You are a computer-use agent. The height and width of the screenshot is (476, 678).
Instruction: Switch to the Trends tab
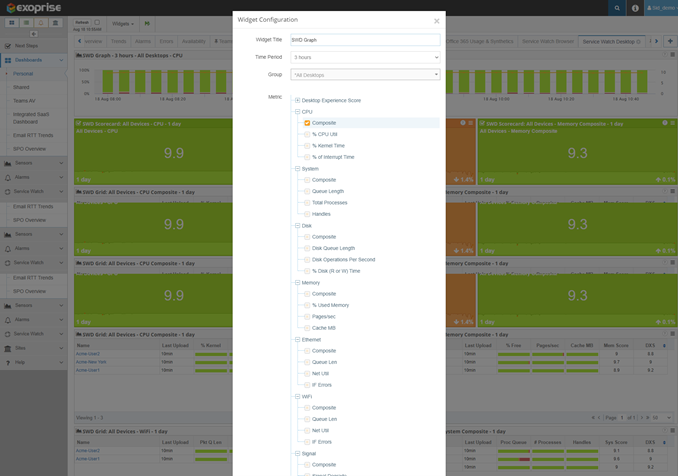pyautogui.click(x=118, y=42)
